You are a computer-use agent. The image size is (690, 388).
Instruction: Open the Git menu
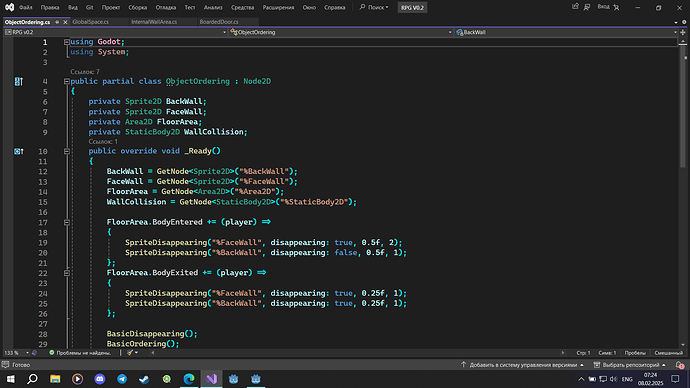(x=89, y=7)
